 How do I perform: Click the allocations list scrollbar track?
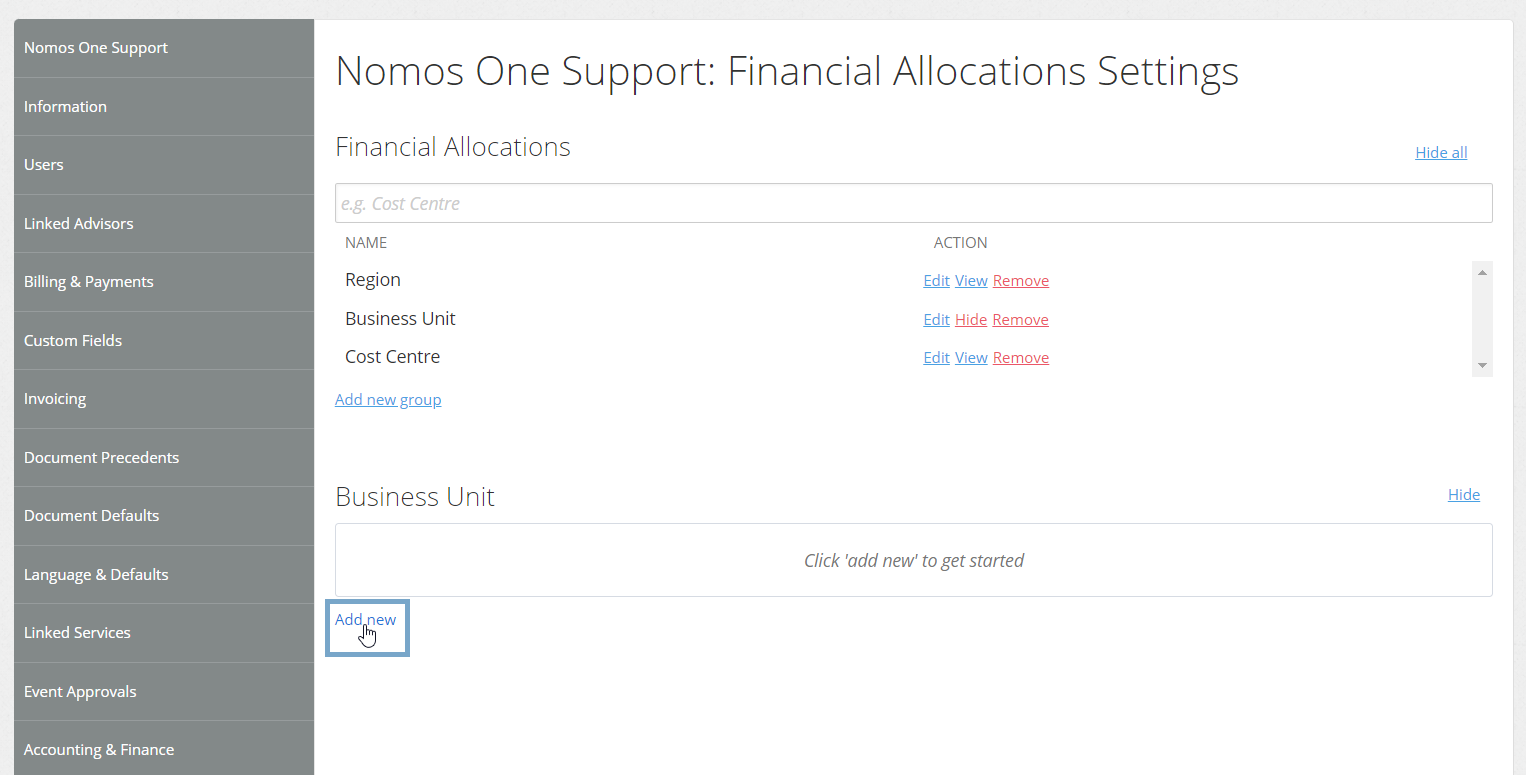point(1482,319)
